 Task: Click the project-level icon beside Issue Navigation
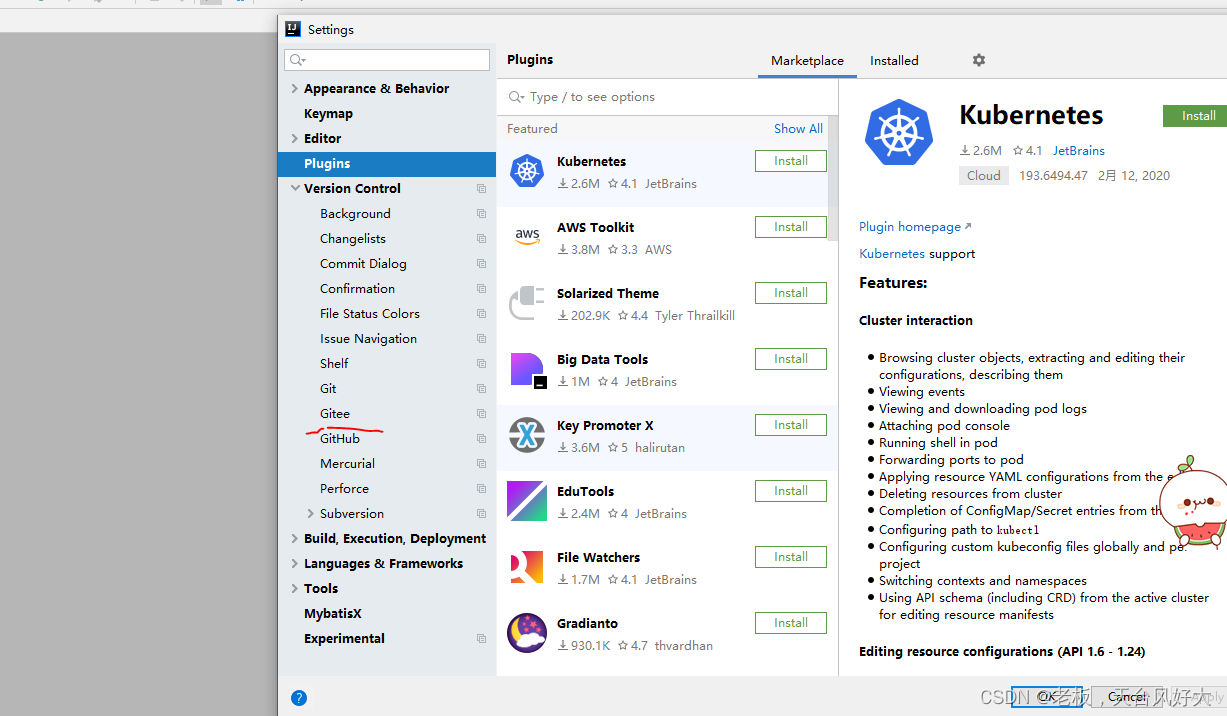point(481,339)
